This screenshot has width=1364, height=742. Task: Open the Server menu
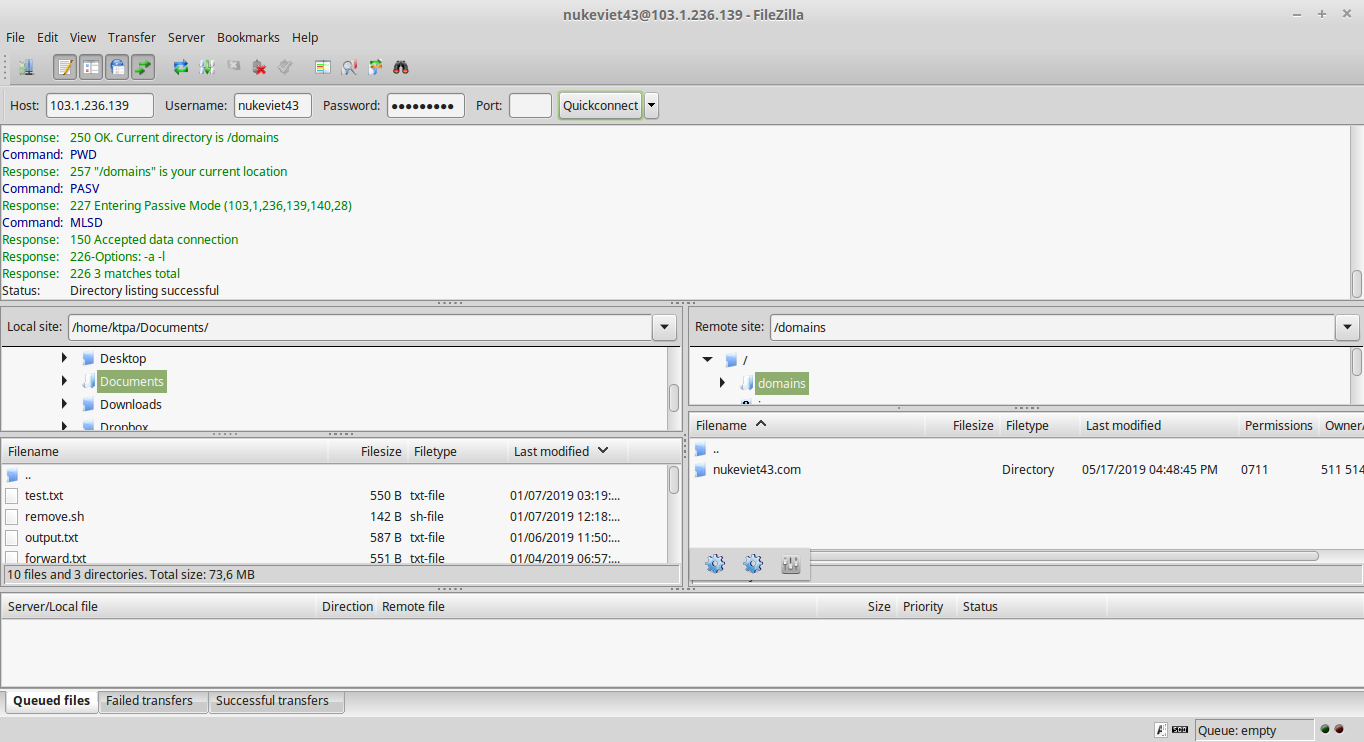click(186, 37)
